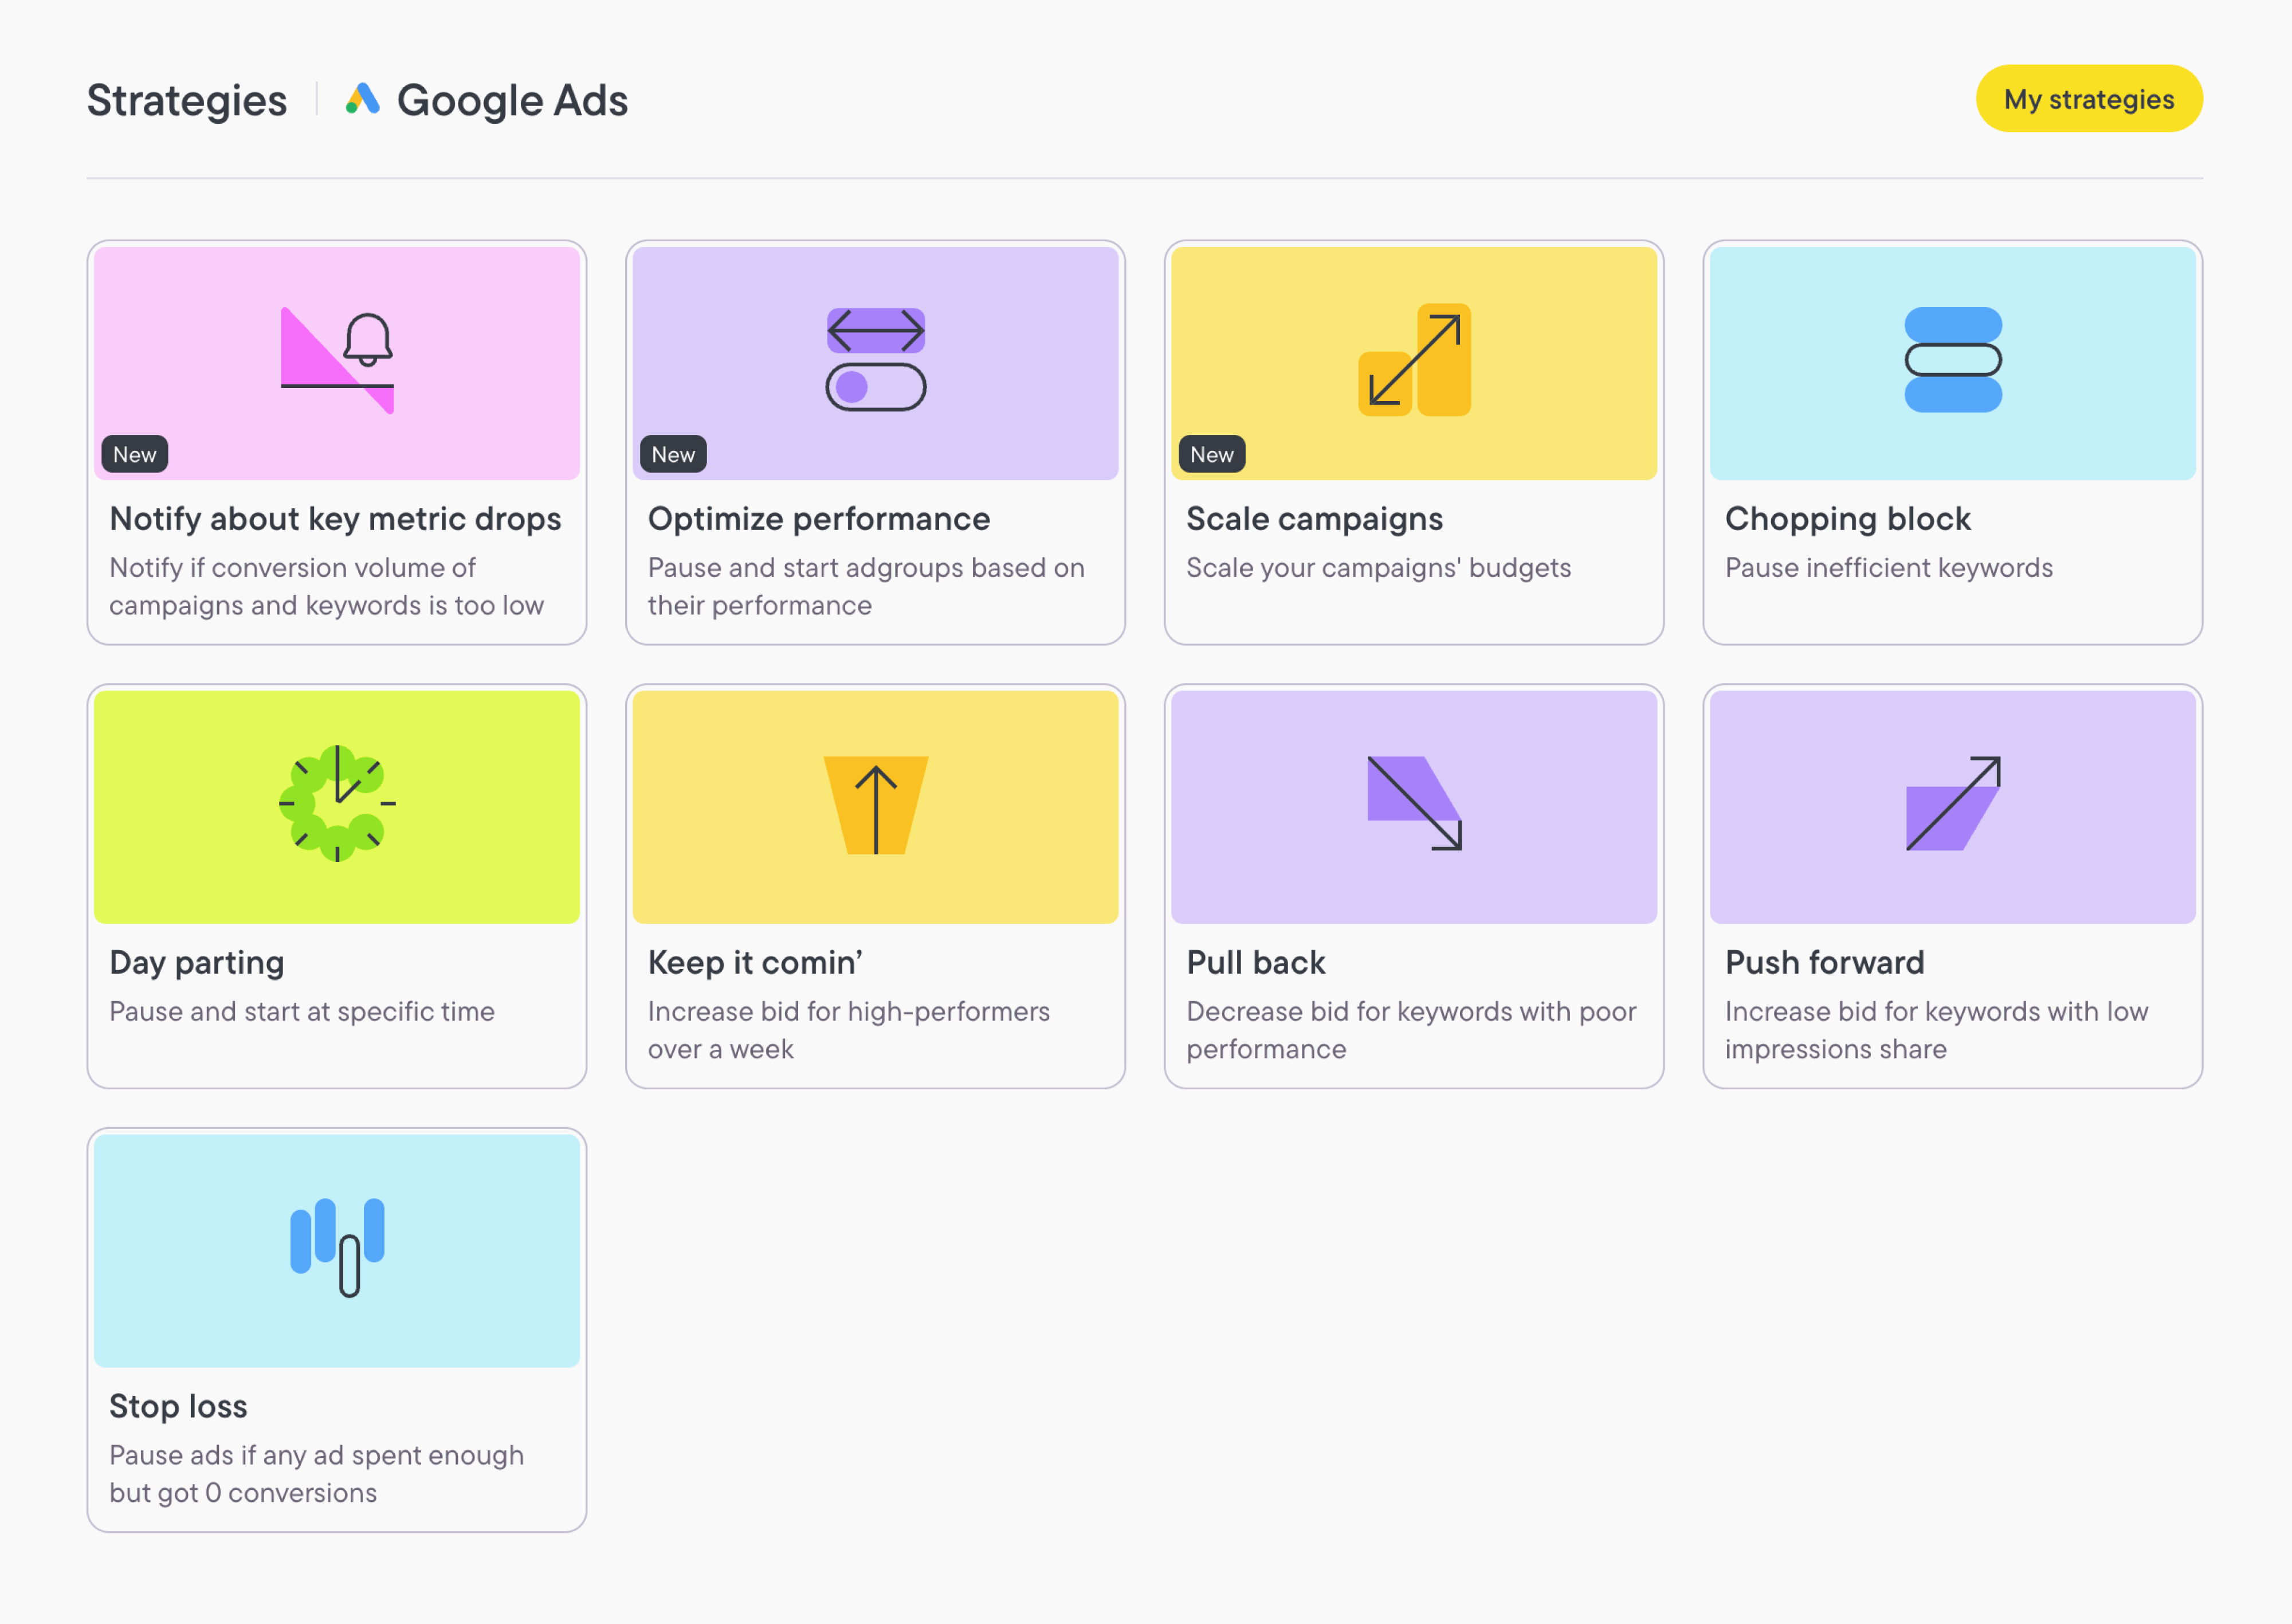The height and width of the screenshot is (1624, 2292).
Task: Click the scale arrows icon on Scale campaigns
Action: 1414,360
